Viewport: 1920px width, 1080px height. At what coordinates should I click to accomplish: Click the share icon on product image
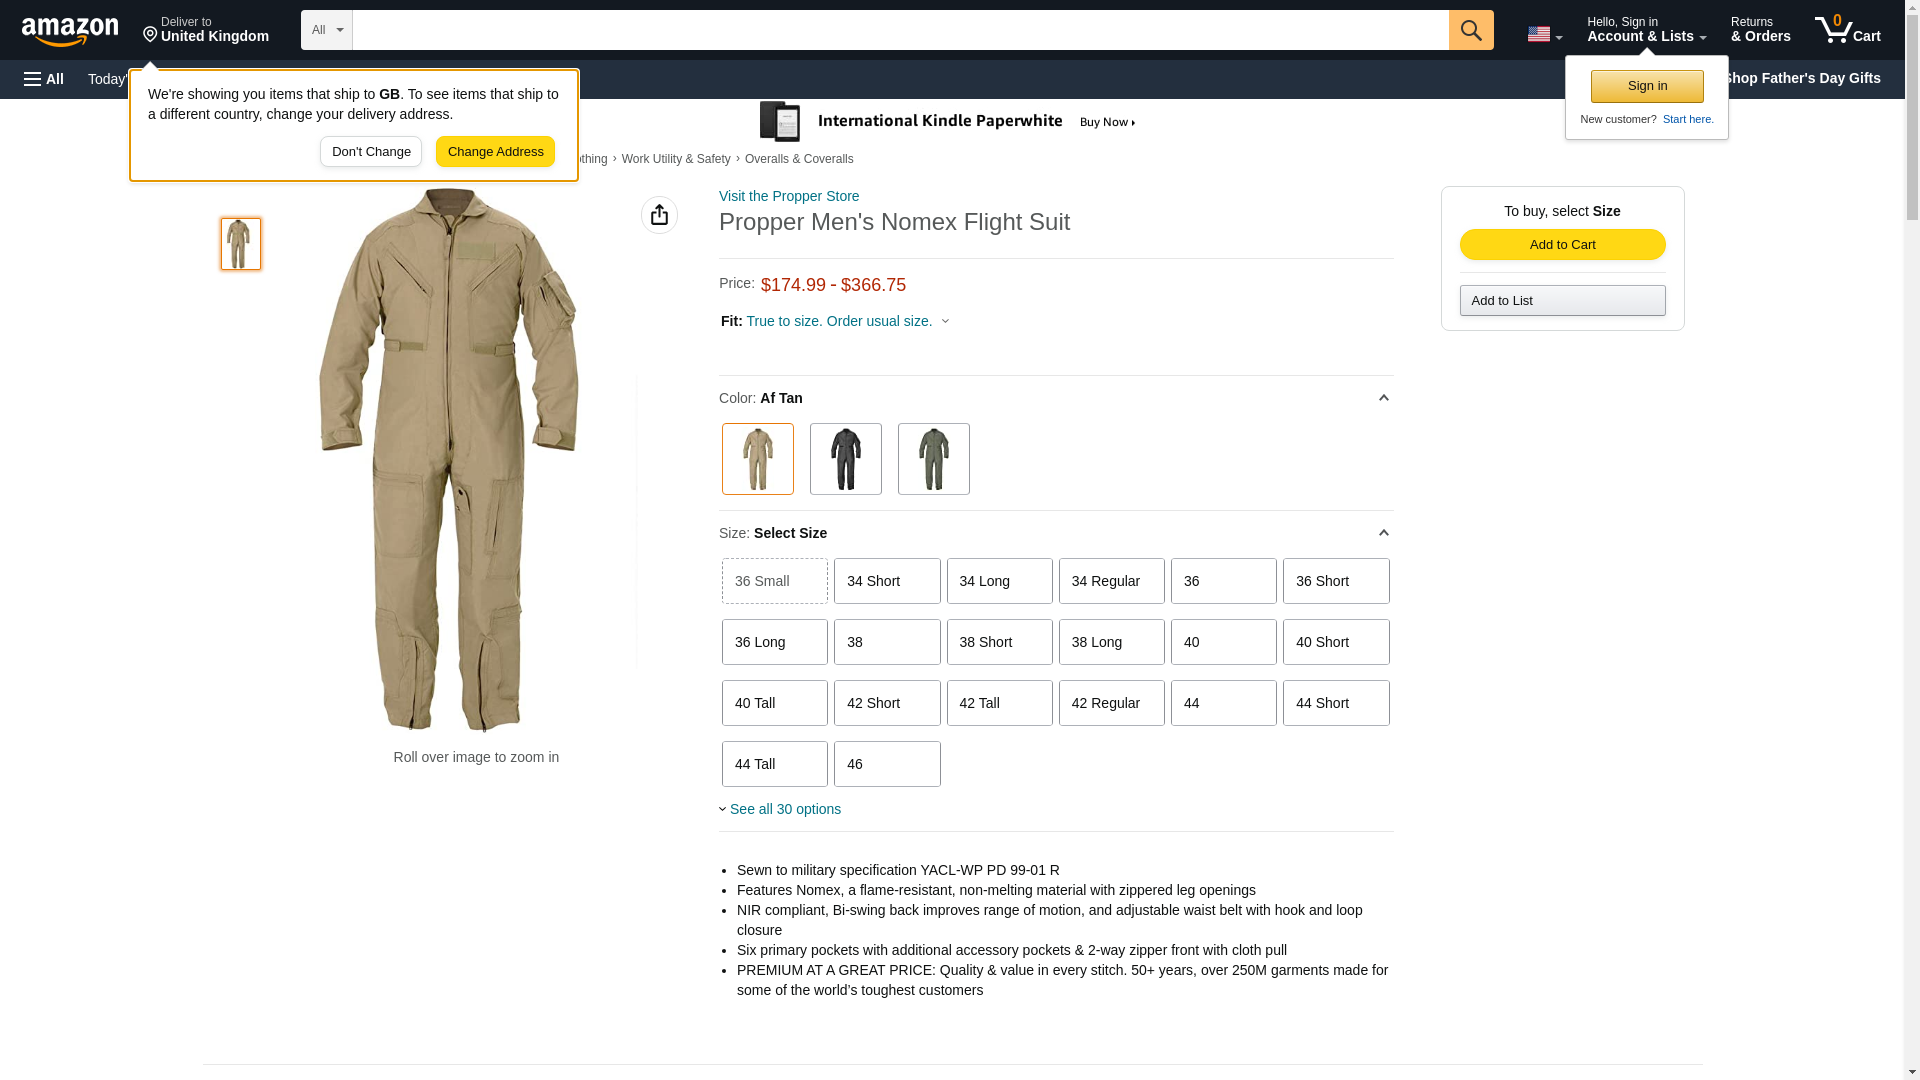pos(659,215)
